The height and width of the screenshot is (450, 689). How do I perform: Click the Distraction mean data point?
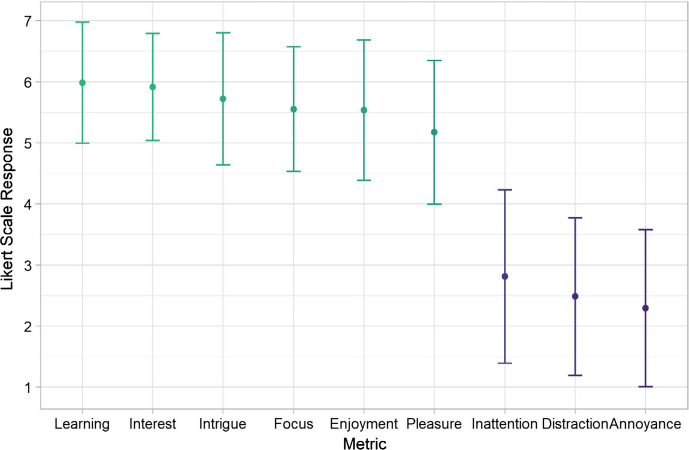point(575,296)
